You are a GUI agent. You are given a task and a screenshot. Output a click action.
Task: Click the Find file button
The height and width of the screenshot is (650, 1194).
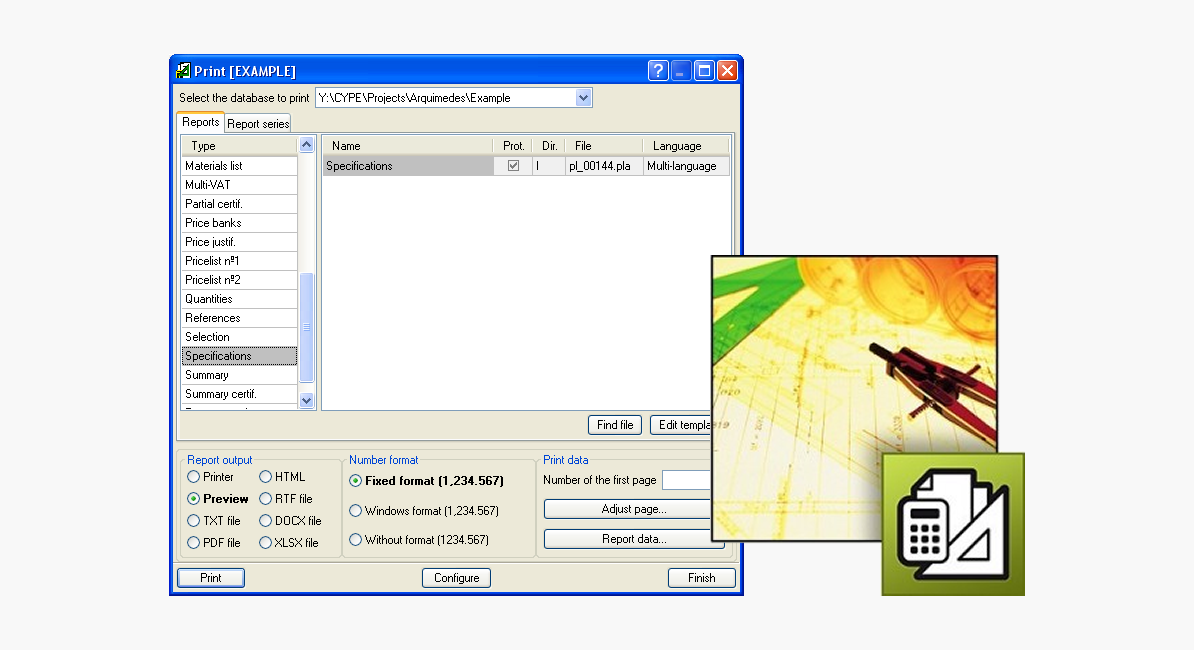pyautogui.click(x=615, y=425)
